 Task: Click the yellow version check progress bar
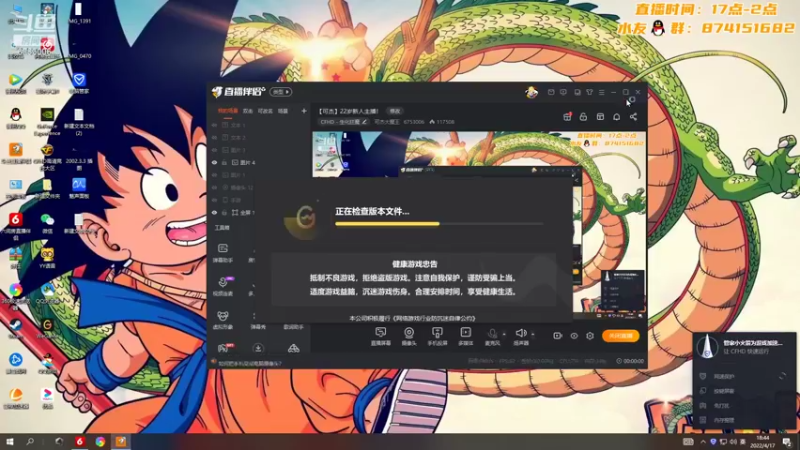pyautogui.click(x=387, y=223)
